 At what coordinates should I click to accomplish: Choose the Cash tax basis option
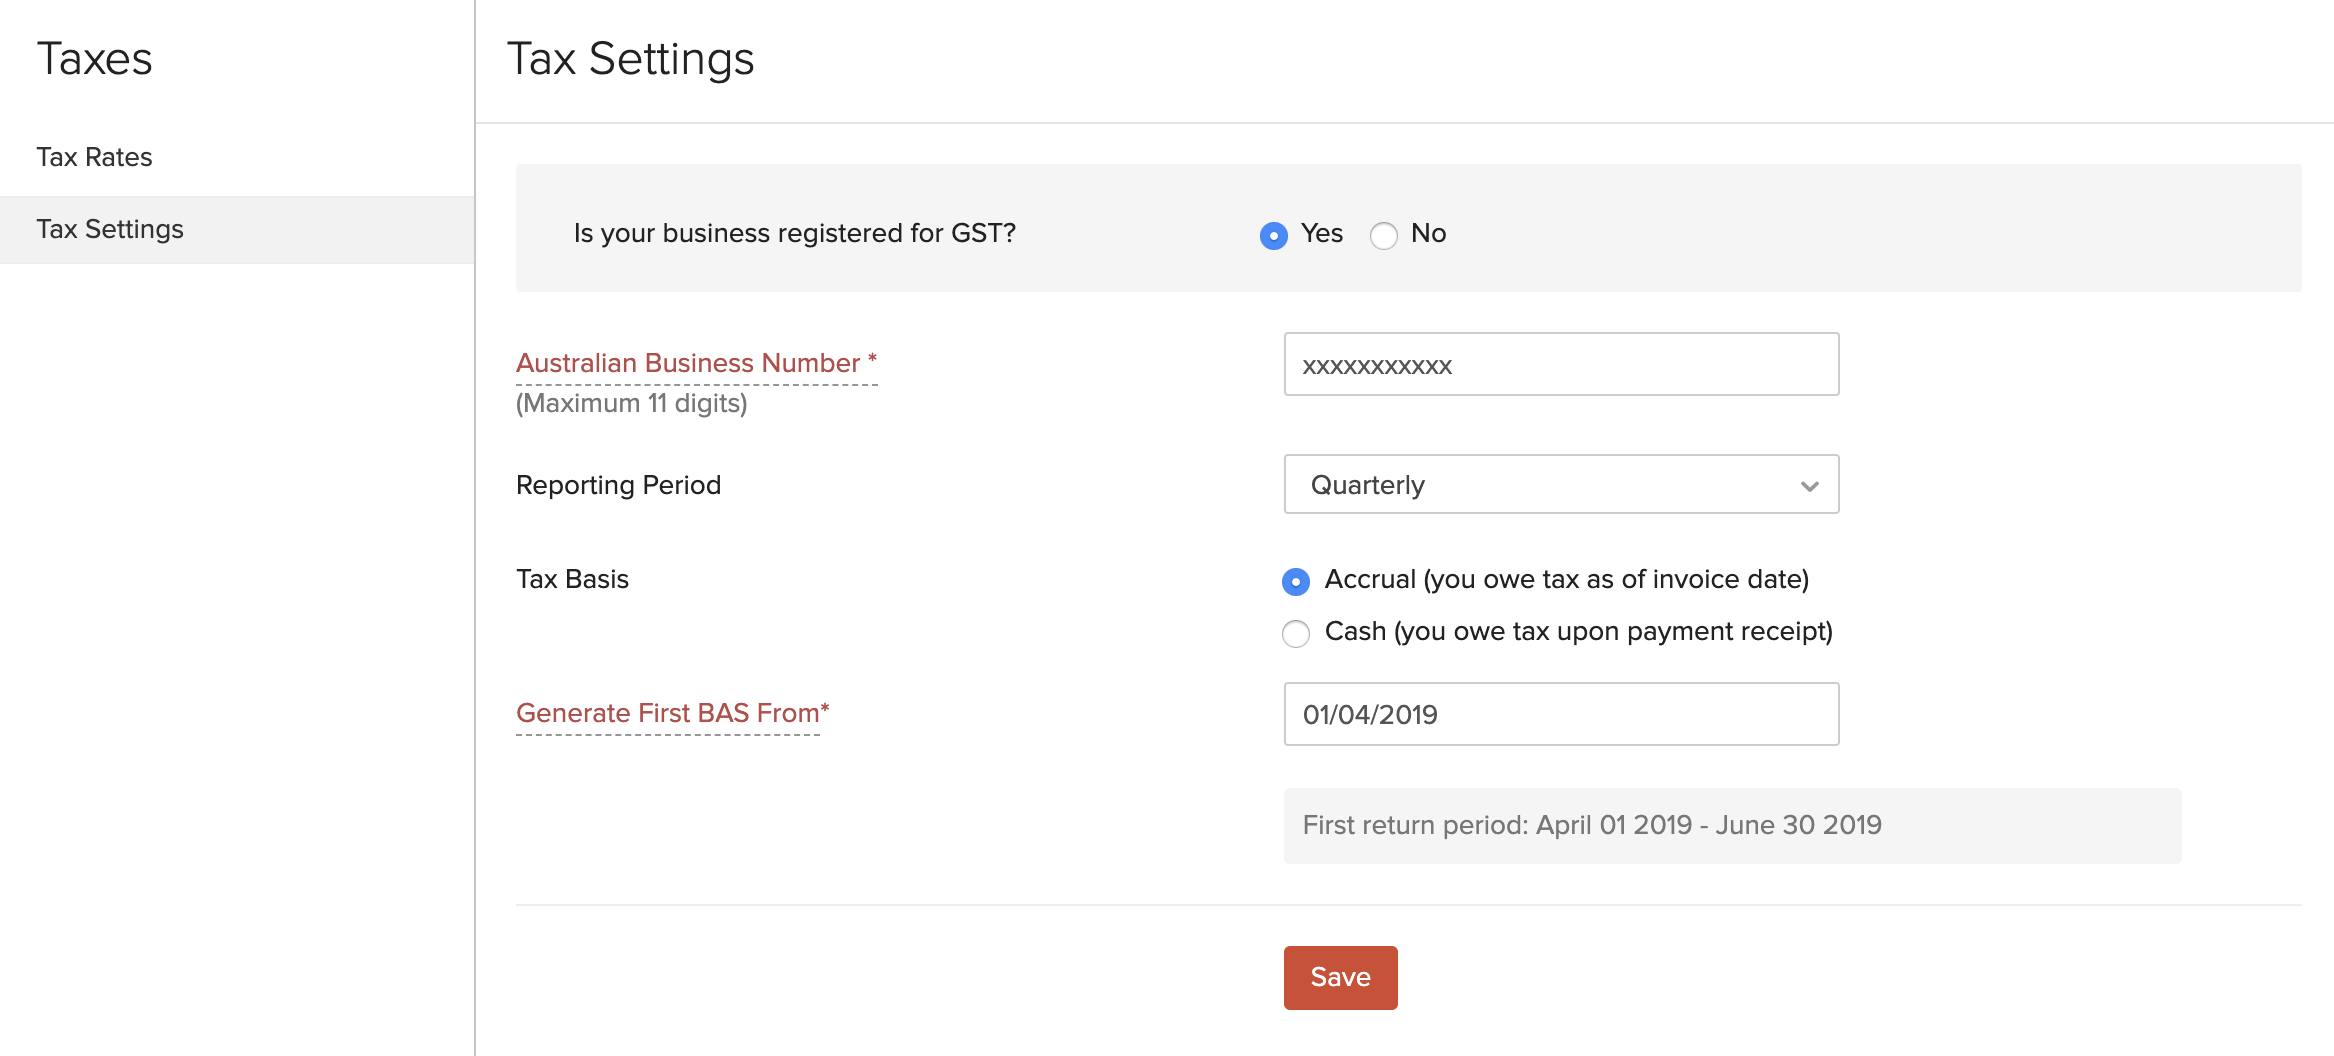(x=1295, y=633)
